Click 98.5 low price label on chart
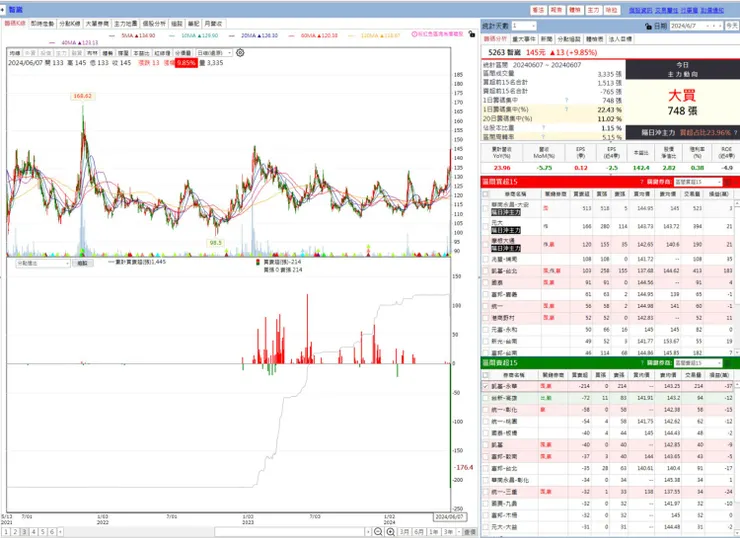This screenshot has width=740, height=538. [216, 243]
